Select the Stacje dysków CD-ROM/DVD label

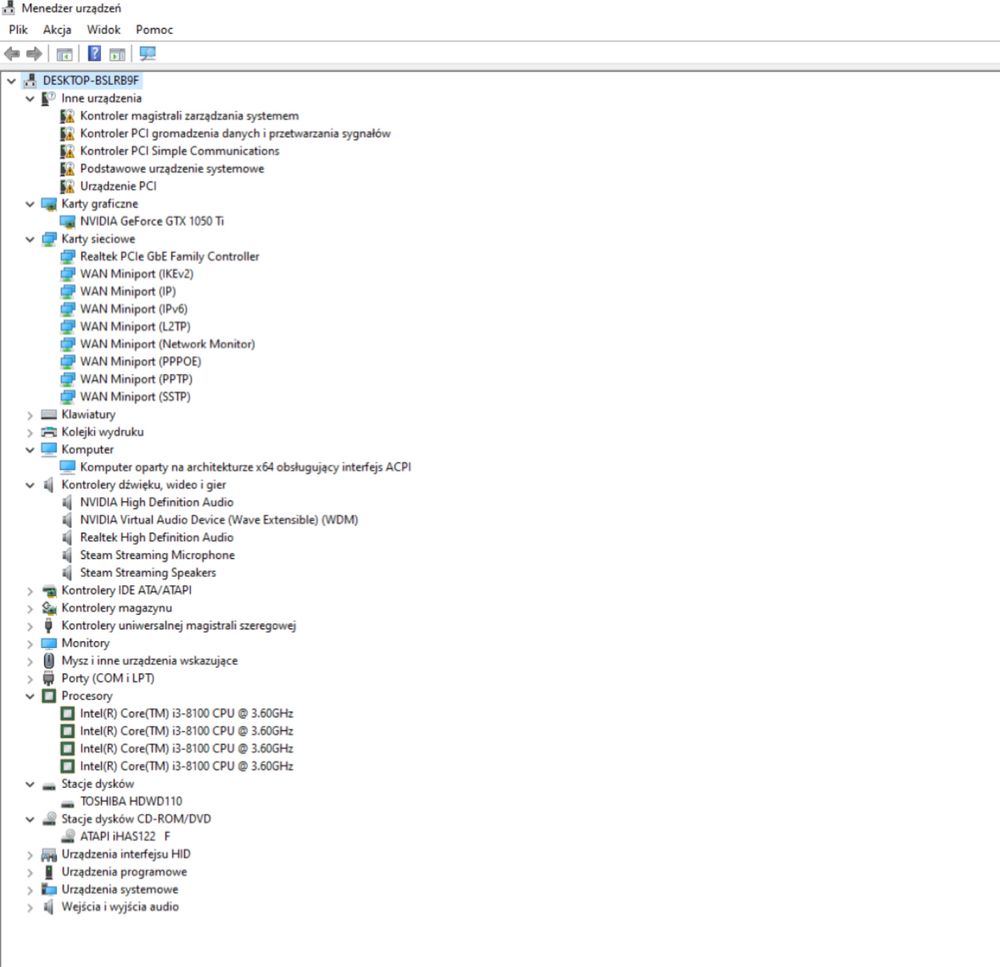click(x=136, y=819)
